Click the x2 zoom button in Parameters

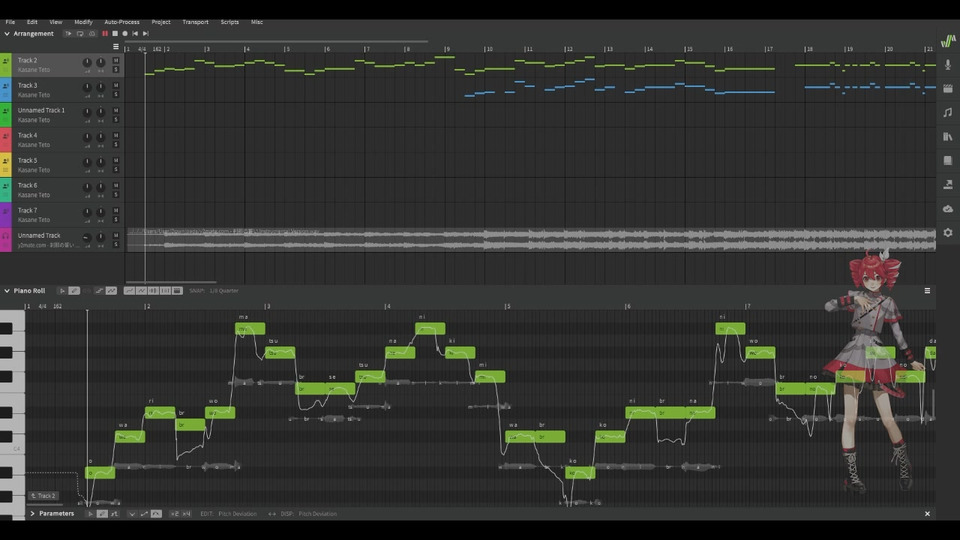point(174,514)
